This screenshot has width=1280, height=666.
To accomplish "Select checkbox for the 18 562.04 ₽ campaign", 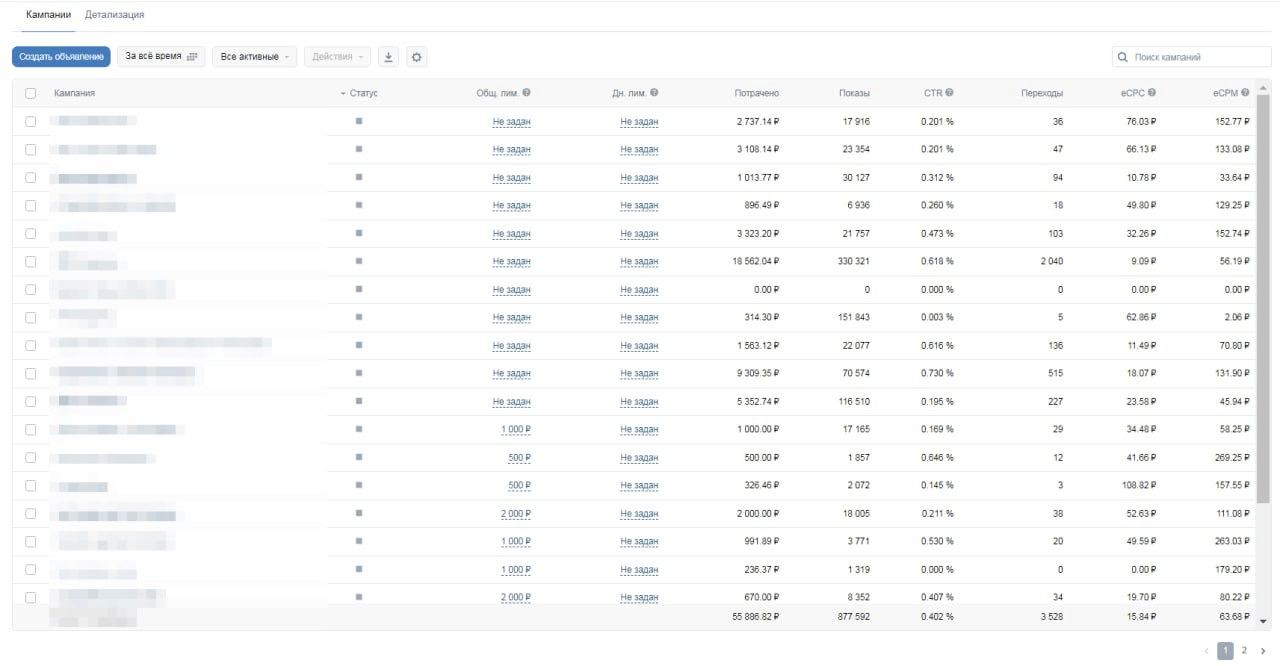I will click(x=31, y=261).
